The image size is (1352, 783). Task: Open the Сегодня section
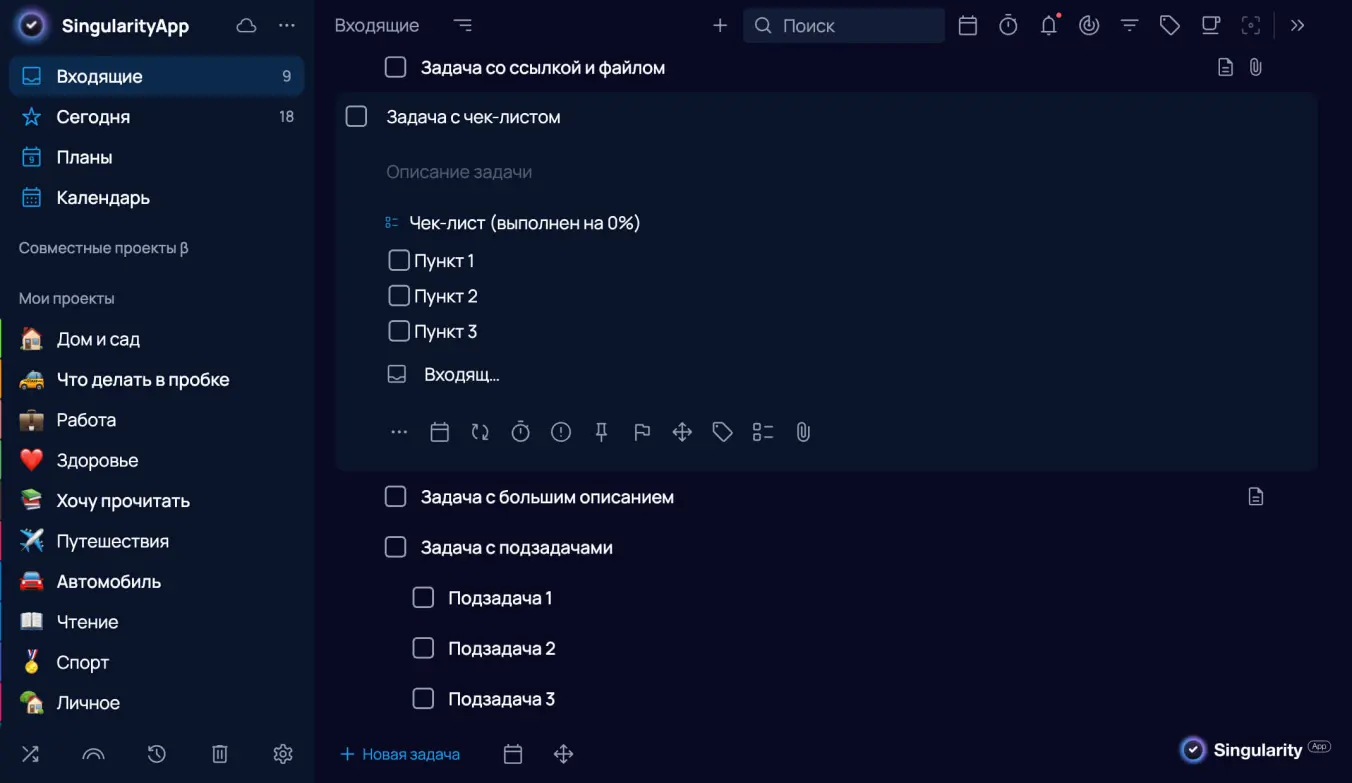(93, 117)
